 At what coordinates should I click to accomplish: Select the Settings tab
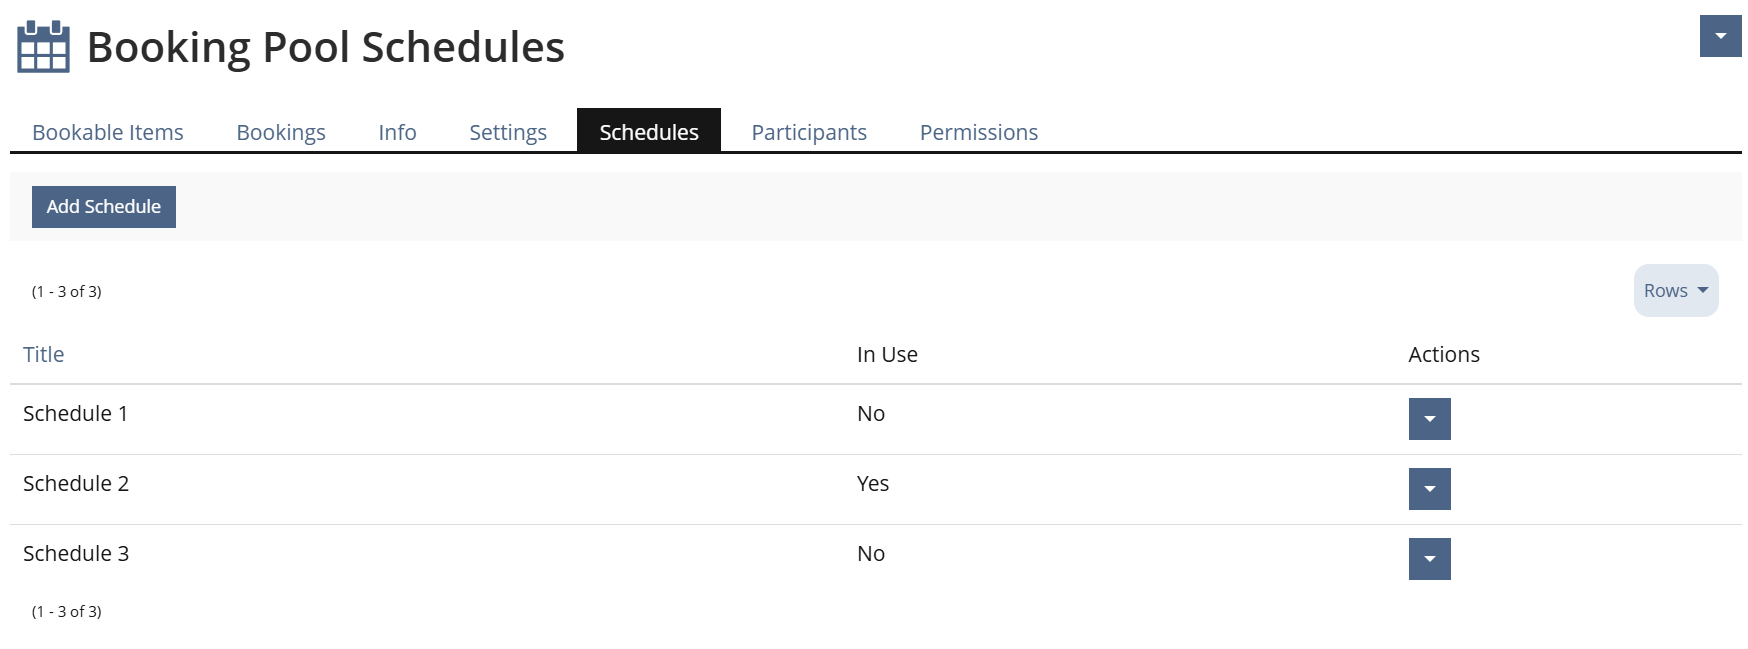tap(508, 132)
